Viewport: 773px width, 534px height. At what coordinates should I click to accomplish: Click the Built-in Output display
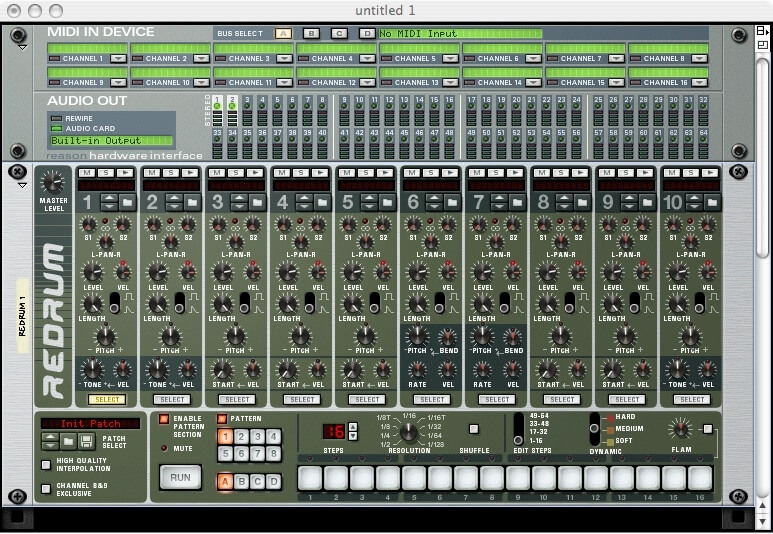tap(111, 141)
